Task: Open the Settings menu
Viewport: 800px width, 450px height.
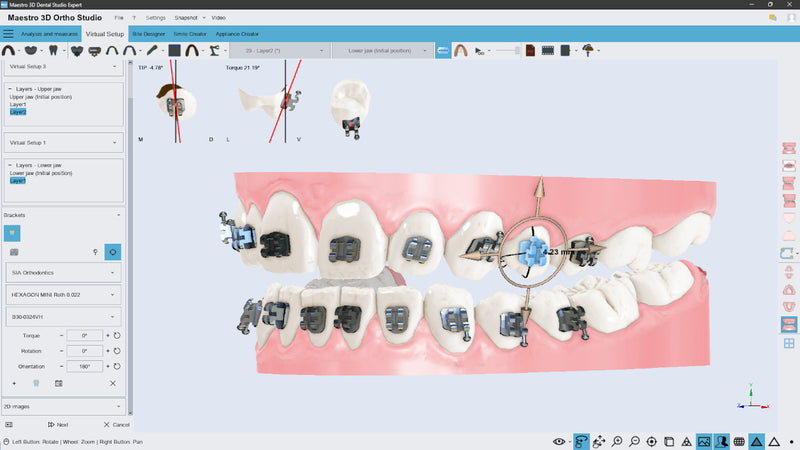Action: click(x=155, y=18)
